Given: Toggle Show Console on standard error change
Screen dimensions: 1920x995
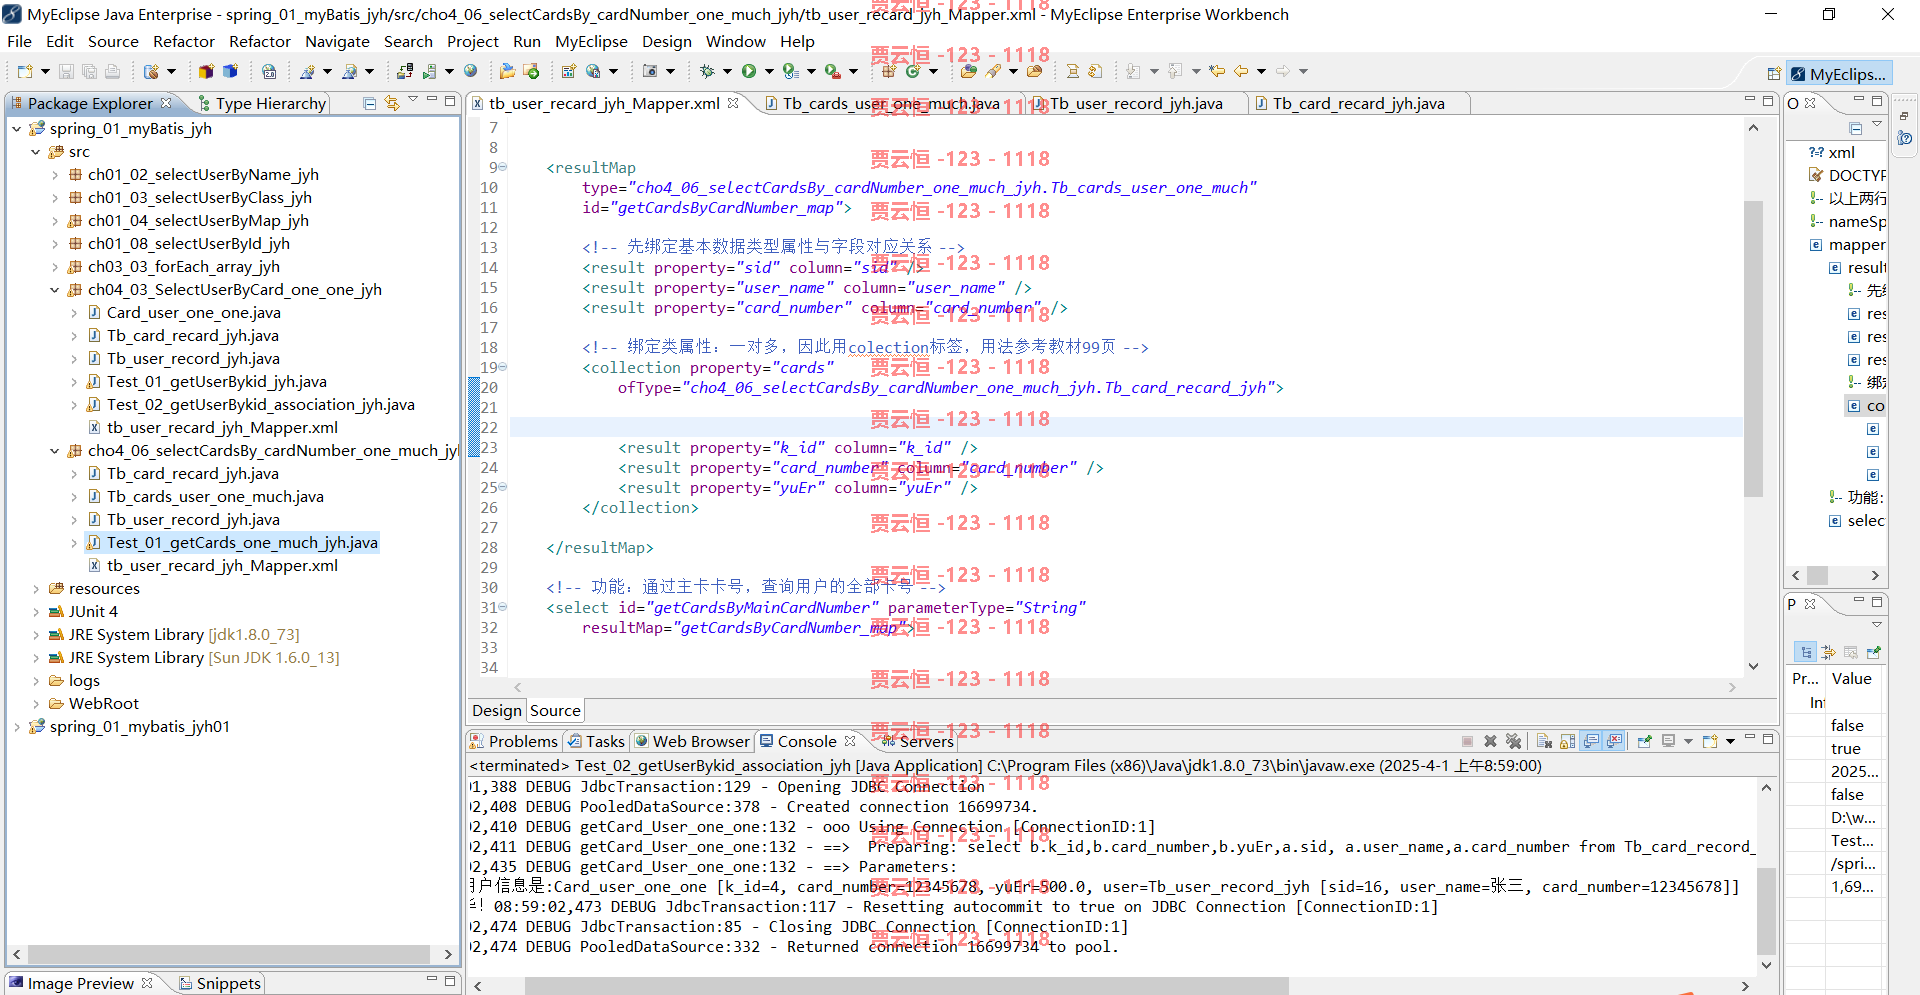Looking at the screenshot, I should click(1614, 741).
